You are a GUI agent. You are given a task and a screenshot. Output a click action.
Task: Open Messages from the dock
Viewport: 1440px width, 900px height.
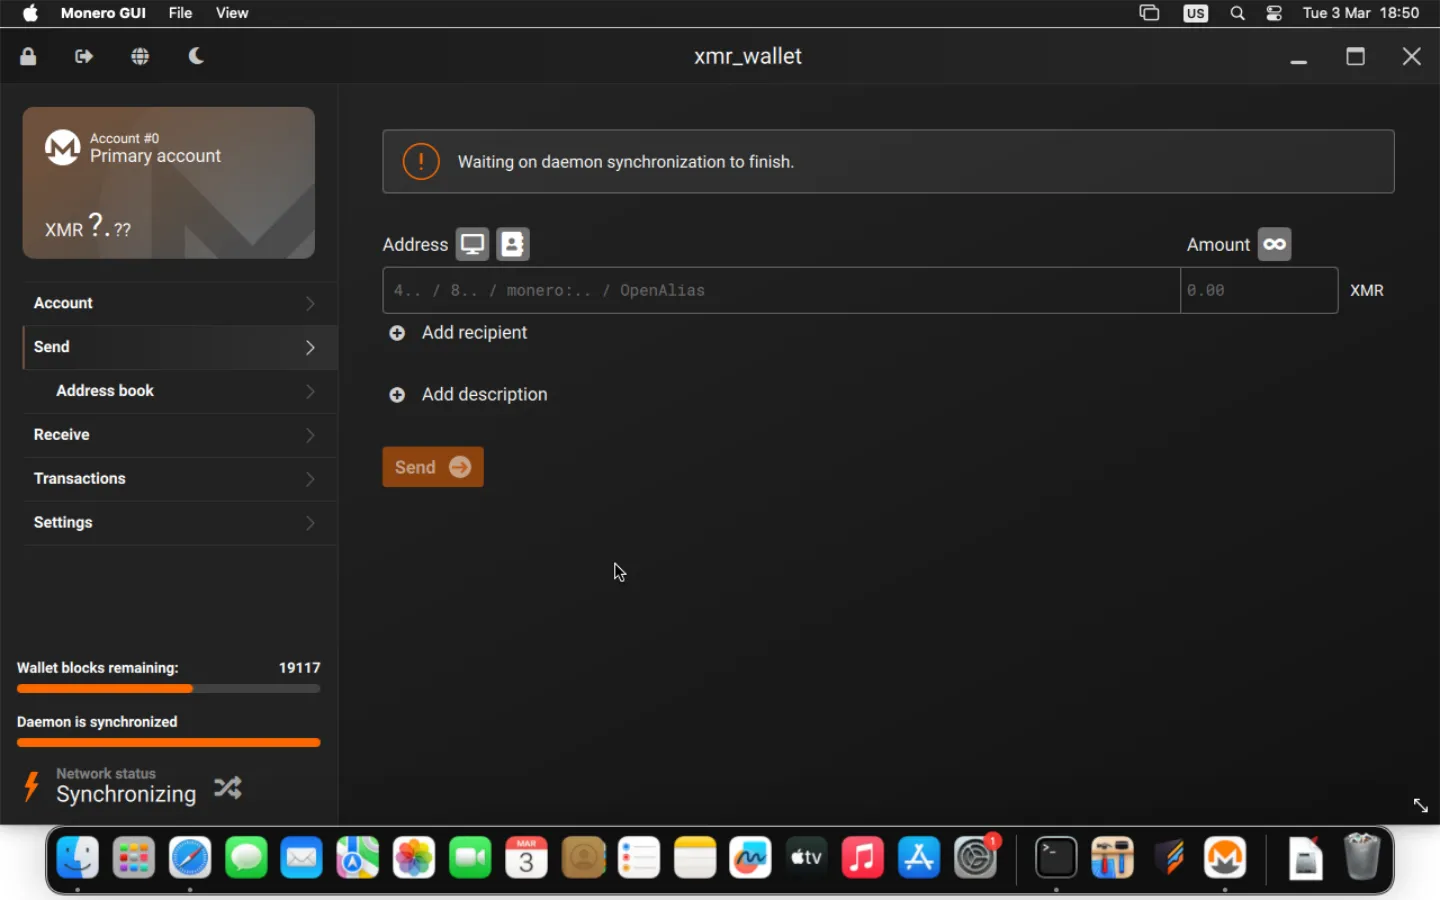246,858
